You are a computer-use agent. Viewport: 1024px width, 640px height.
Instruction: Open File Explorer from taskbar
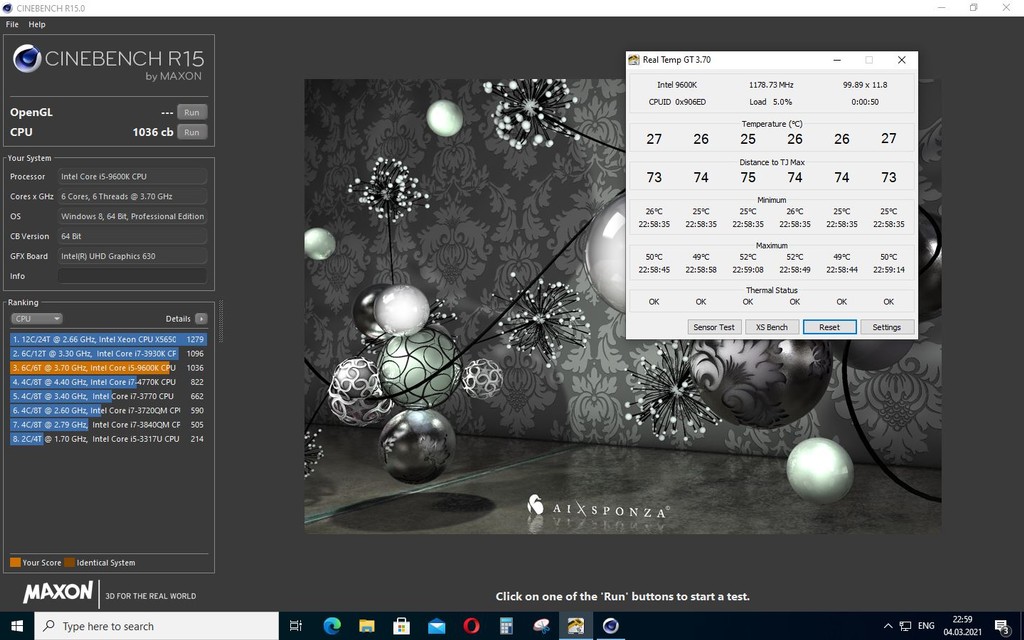point(366,627)
